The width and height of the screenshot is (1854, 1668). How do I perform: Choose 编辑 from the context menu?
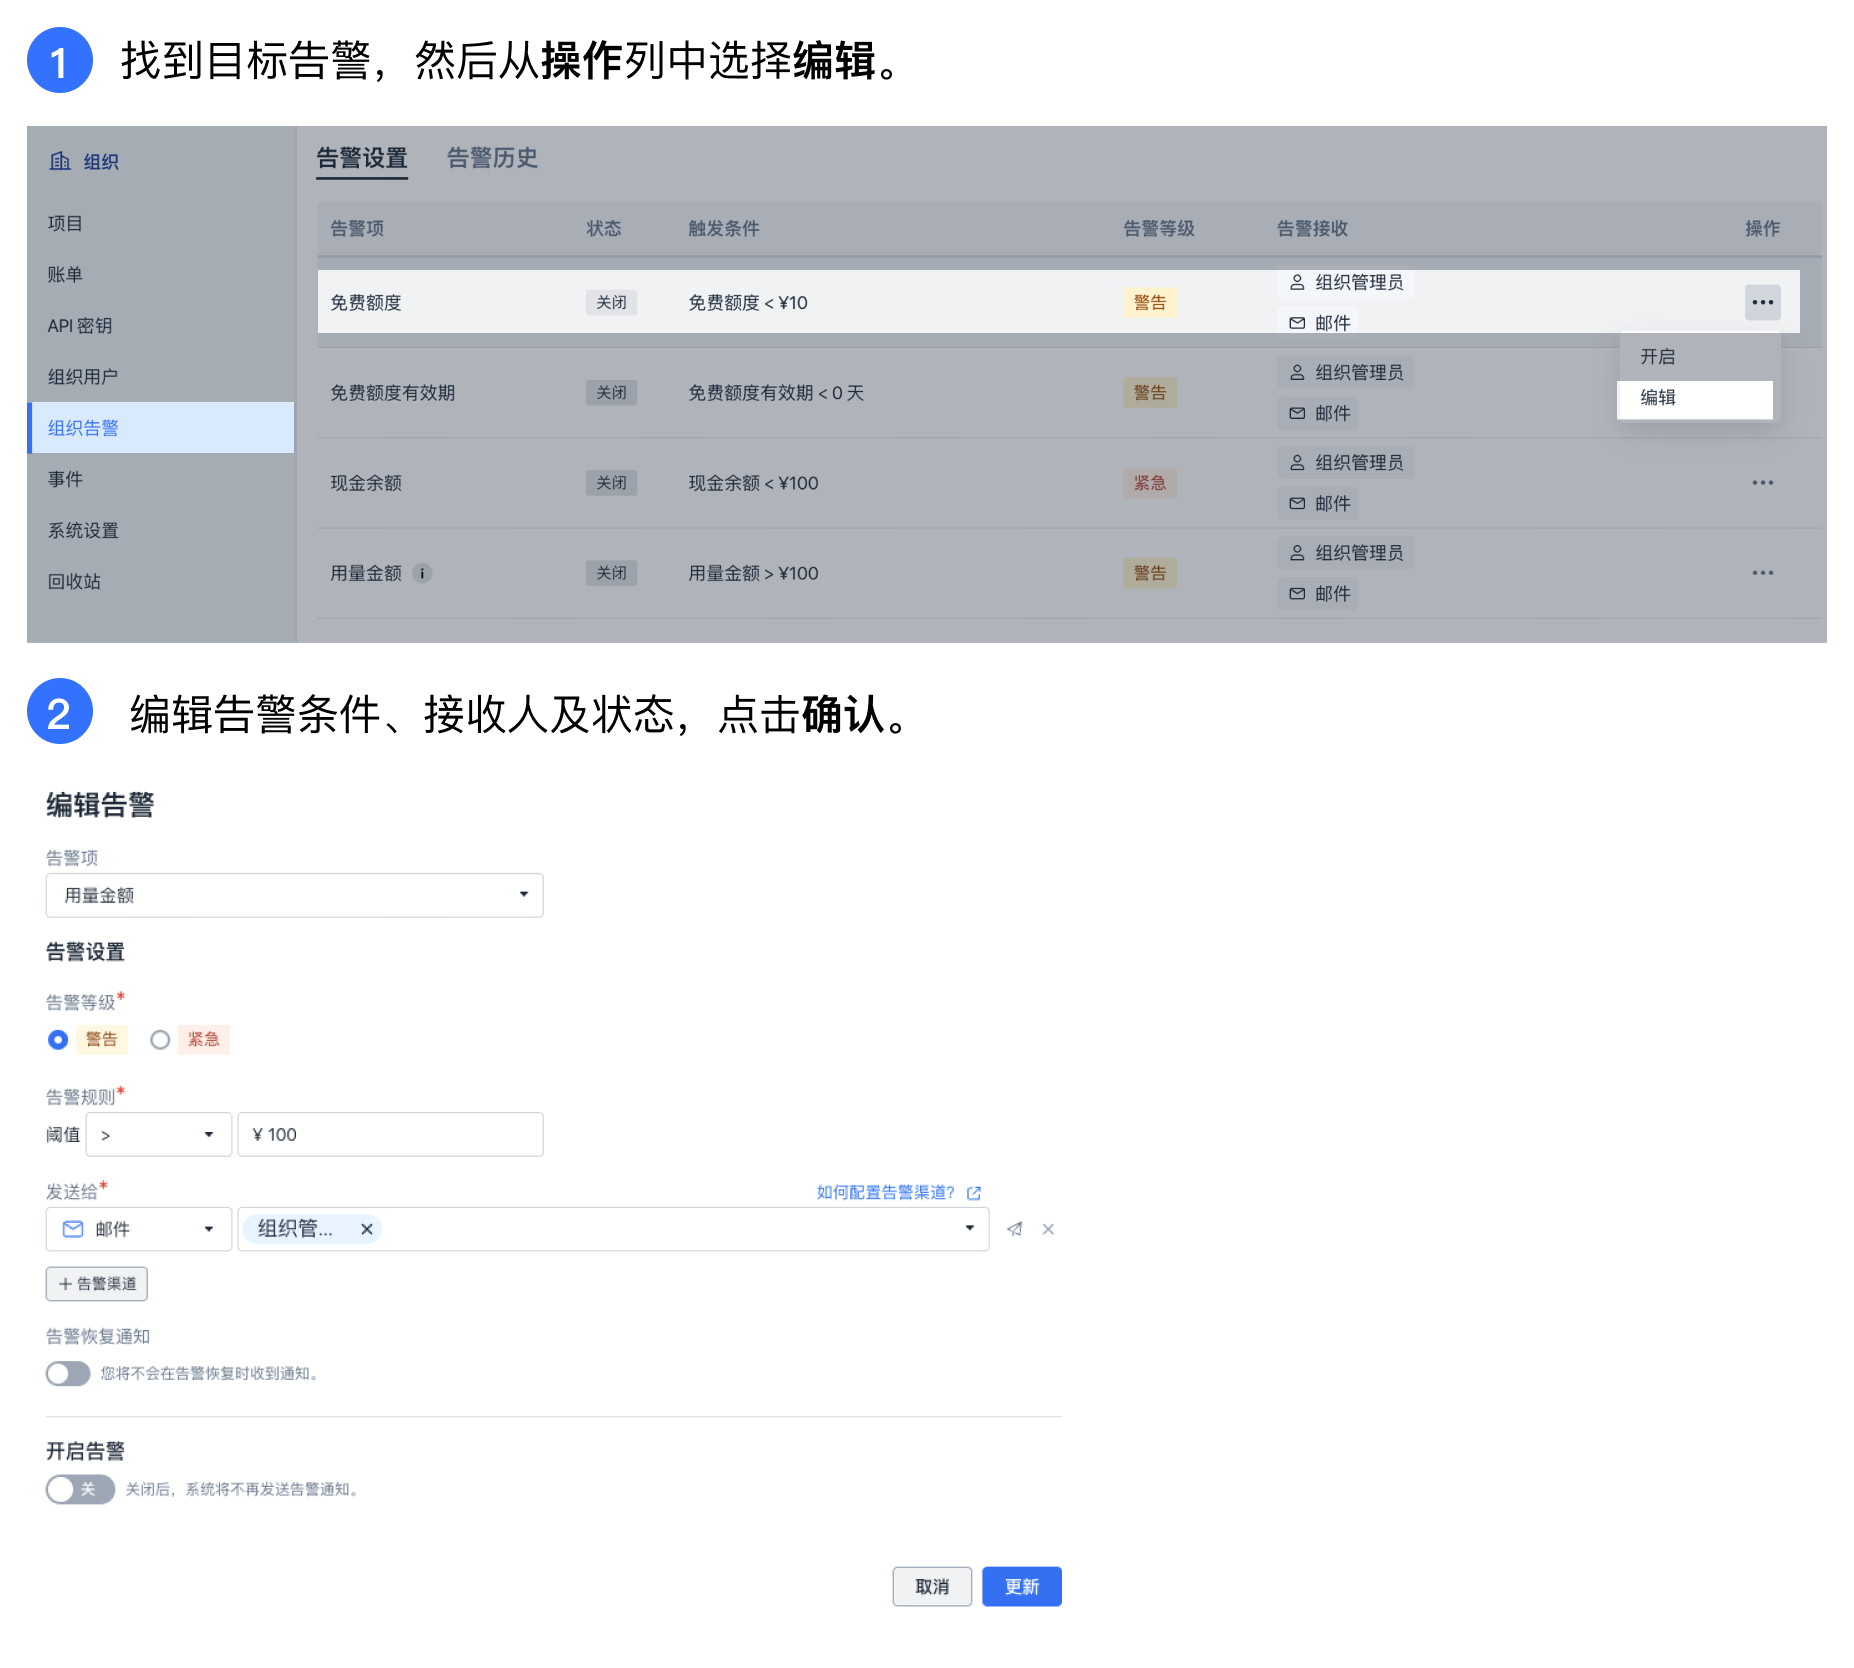pyautogui.click(x=1695, y=398)
